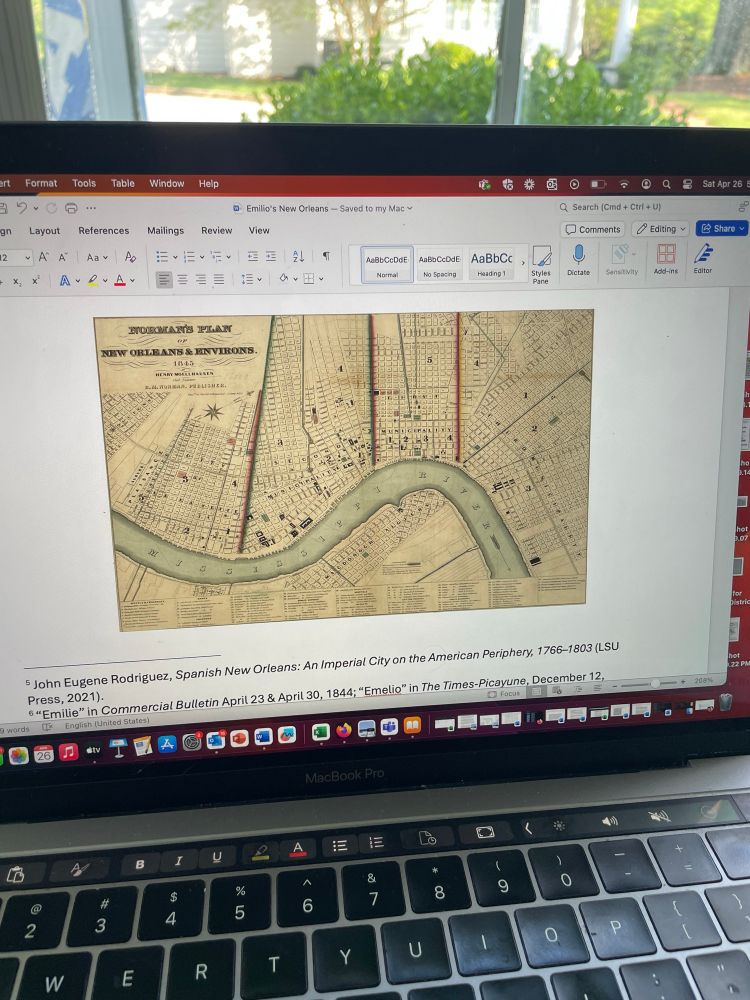Image resolution: width=750 pixels, height=1000 pixels.
Task: Click the Comments button
Action: click(593, 229)
